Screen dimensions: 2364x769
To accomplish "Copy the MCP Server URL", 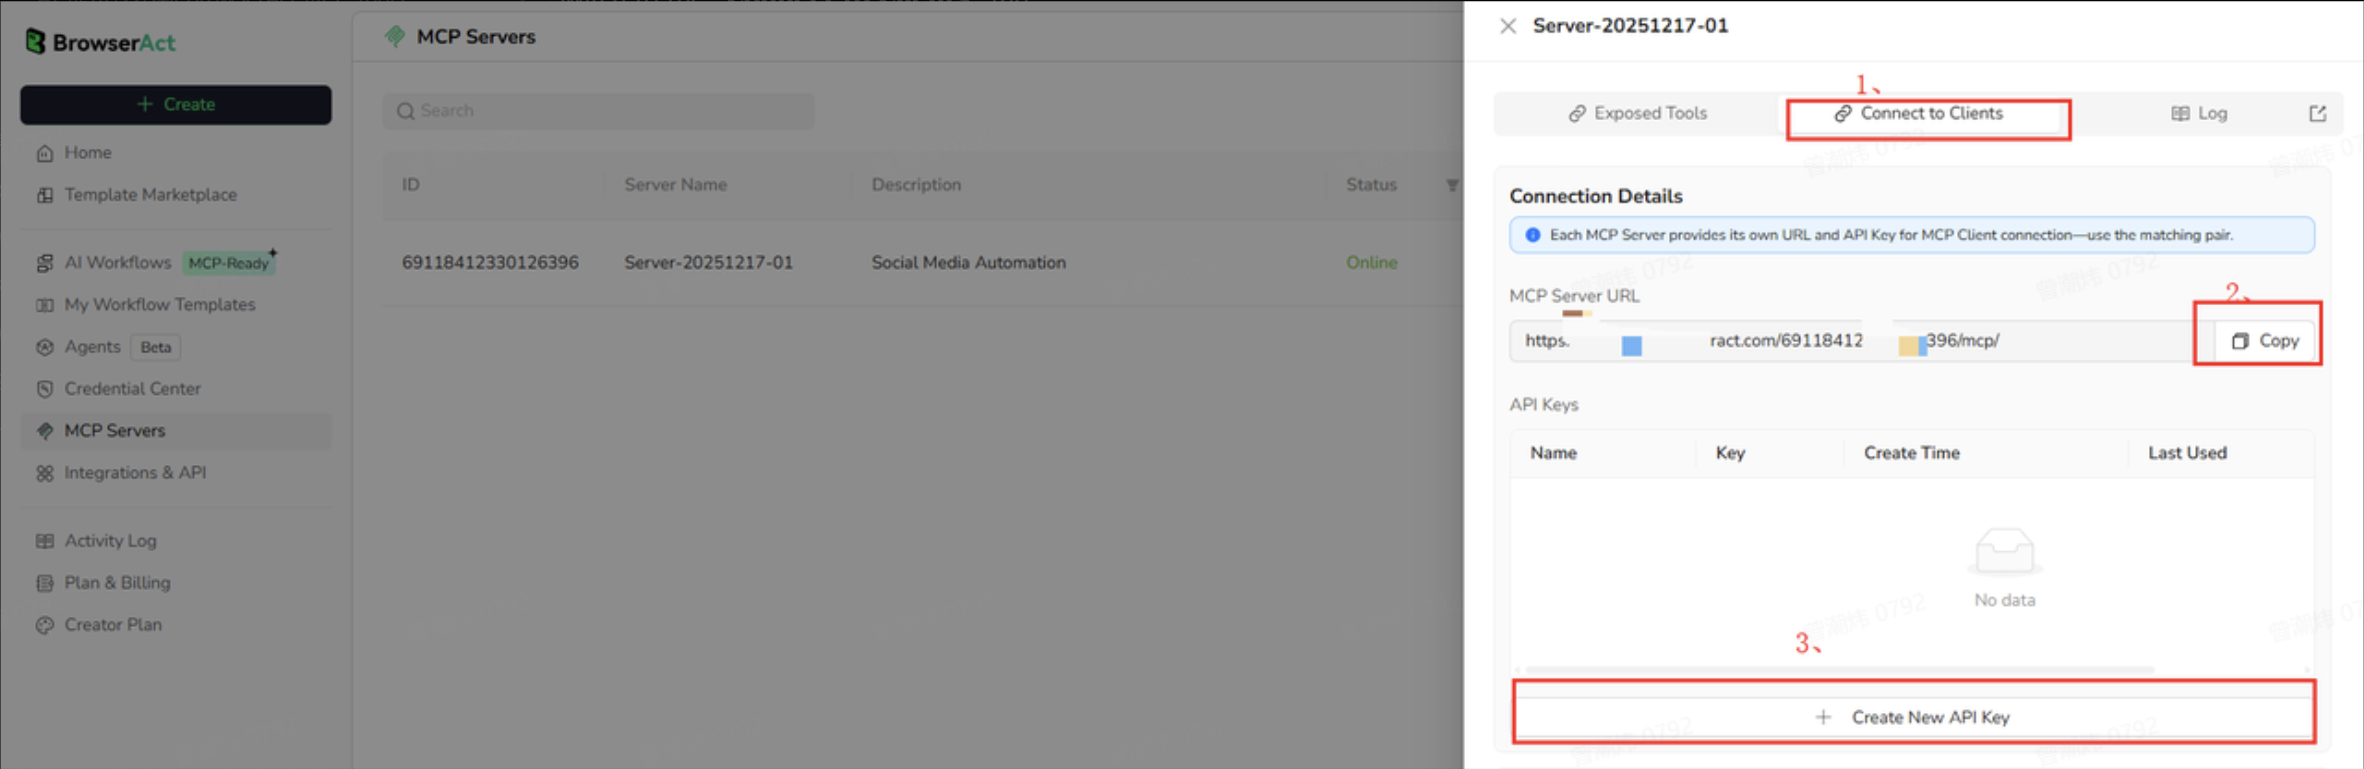I will [2265, 341].
